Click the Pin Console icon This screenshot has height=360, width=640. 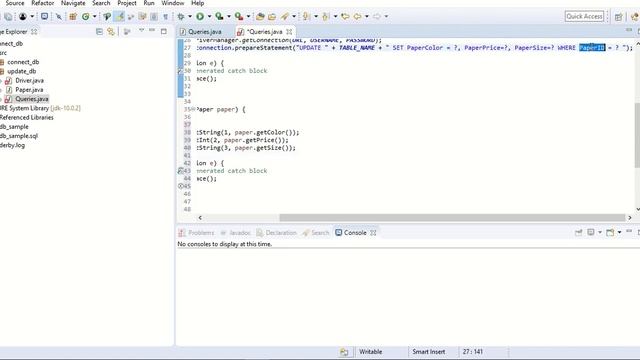pos(578,232)
